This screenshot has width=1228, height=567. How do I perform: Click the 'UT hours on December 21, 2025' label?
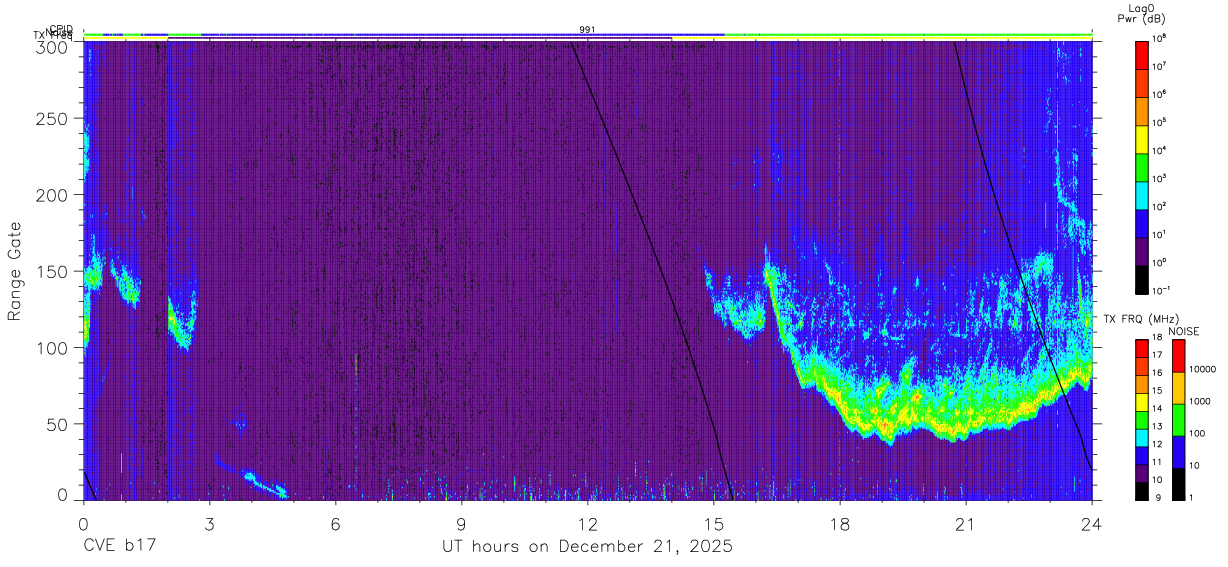pyautogui.click(x=588, y=547)
